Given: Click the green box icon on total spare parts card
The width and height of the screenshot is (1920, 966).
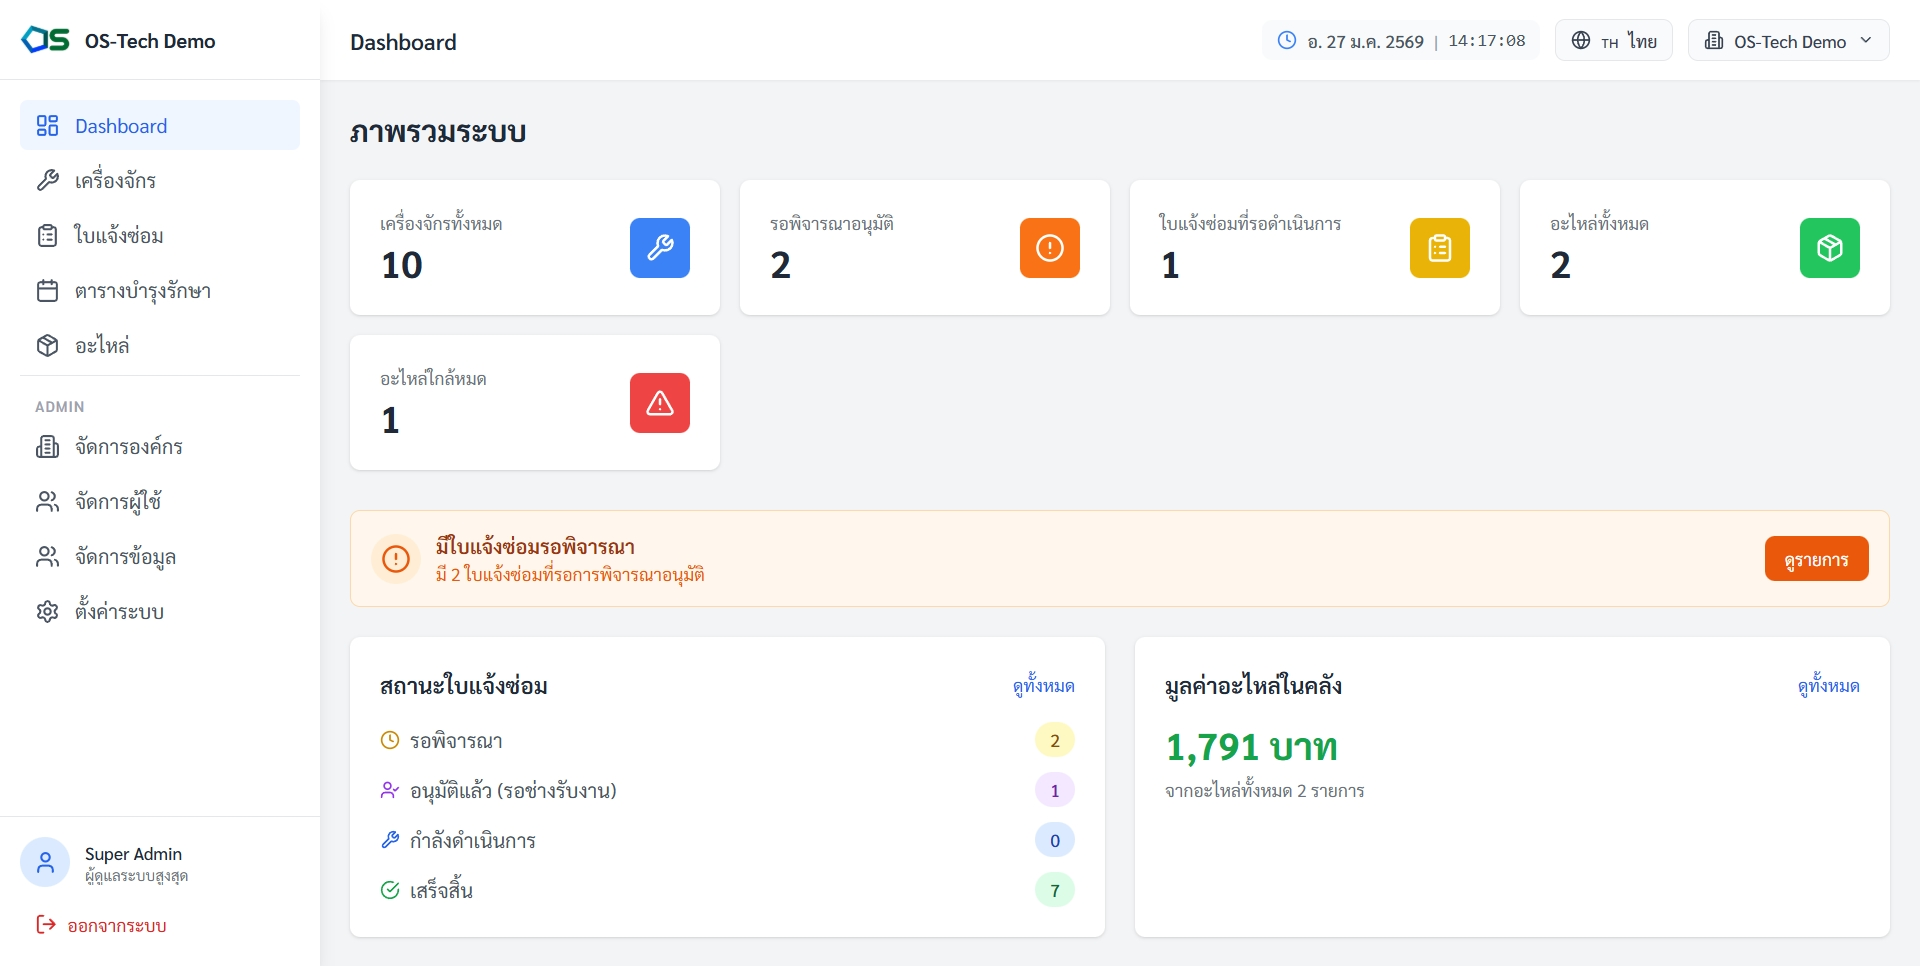Looking at the screenshot, I should [x=1829, y=248].
